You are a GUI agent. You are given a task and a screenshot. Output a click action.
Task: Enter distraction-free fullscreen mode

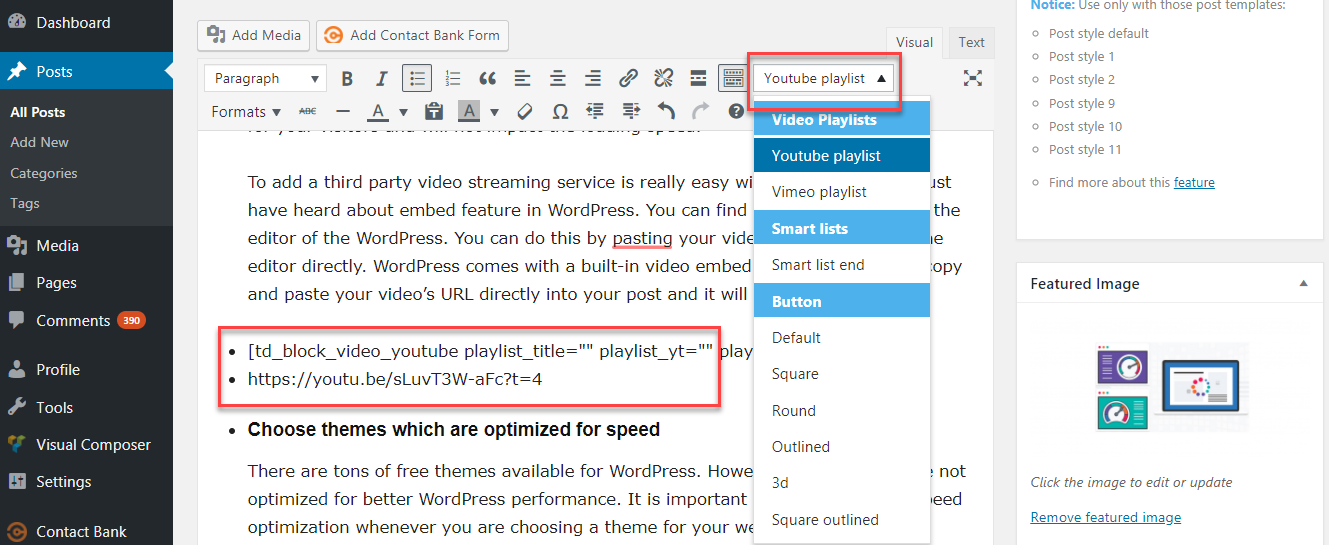(972, 78)
